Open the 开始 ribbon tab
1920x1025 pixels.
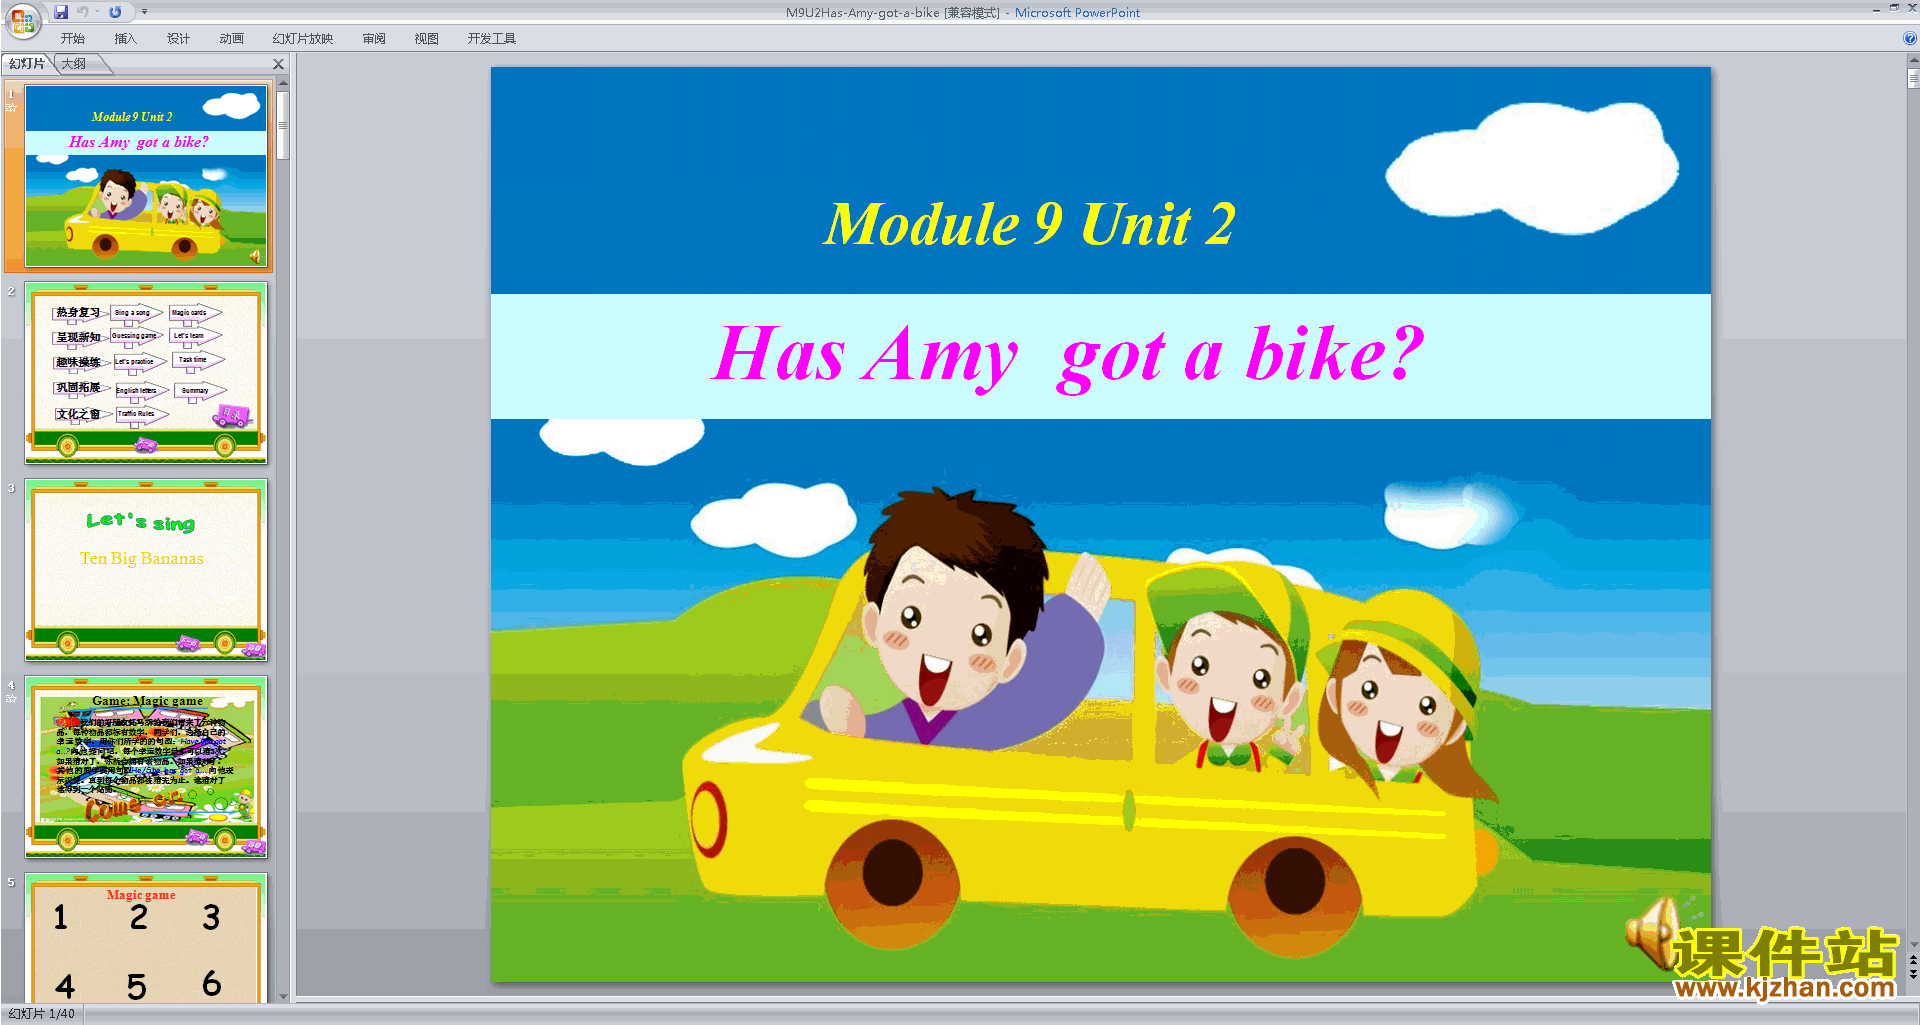pos(72,39)
